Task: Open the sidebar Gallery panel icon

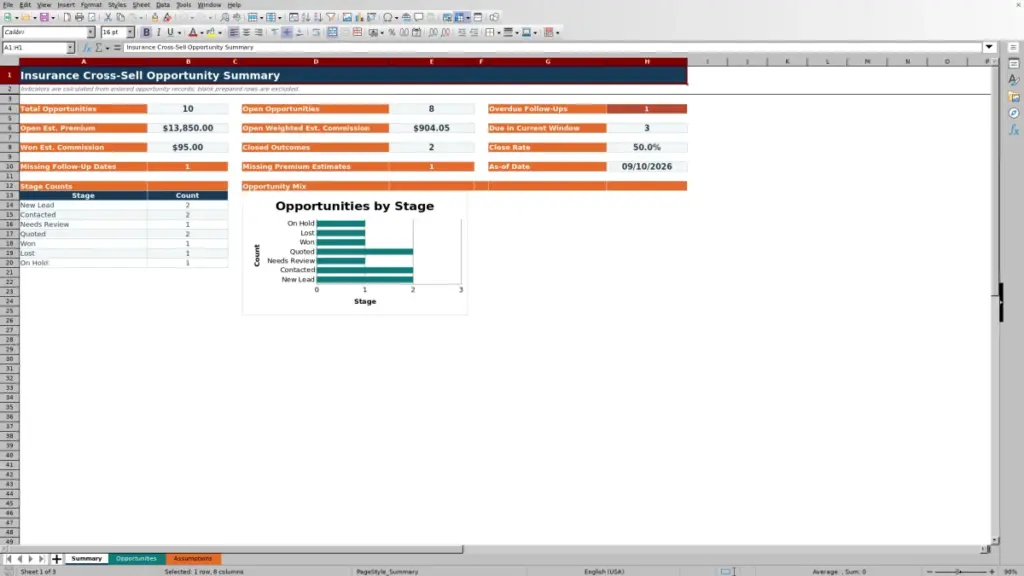Action: coord(1014,97)
